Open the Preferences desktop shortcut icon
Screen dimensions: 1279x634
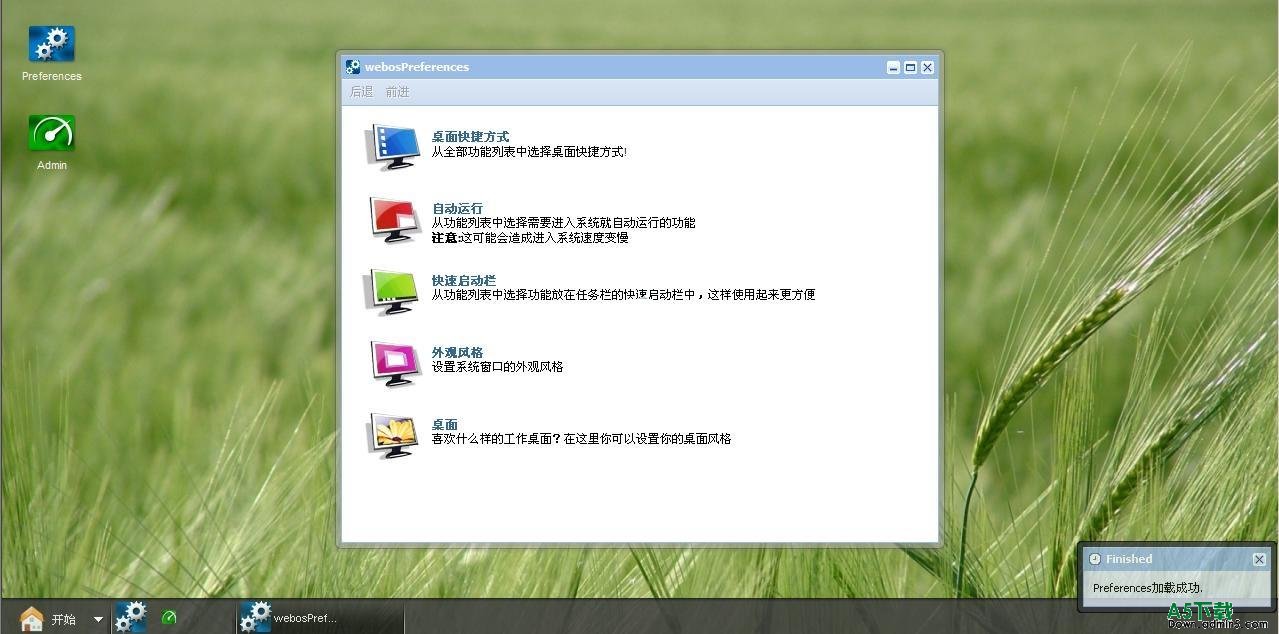52,43
